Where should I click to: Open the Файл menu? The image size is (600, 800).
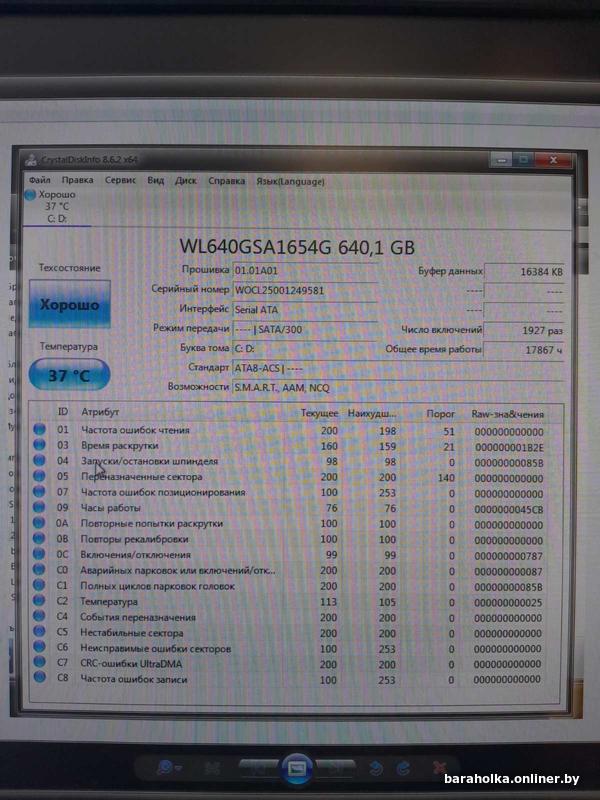tap(39, 180)
